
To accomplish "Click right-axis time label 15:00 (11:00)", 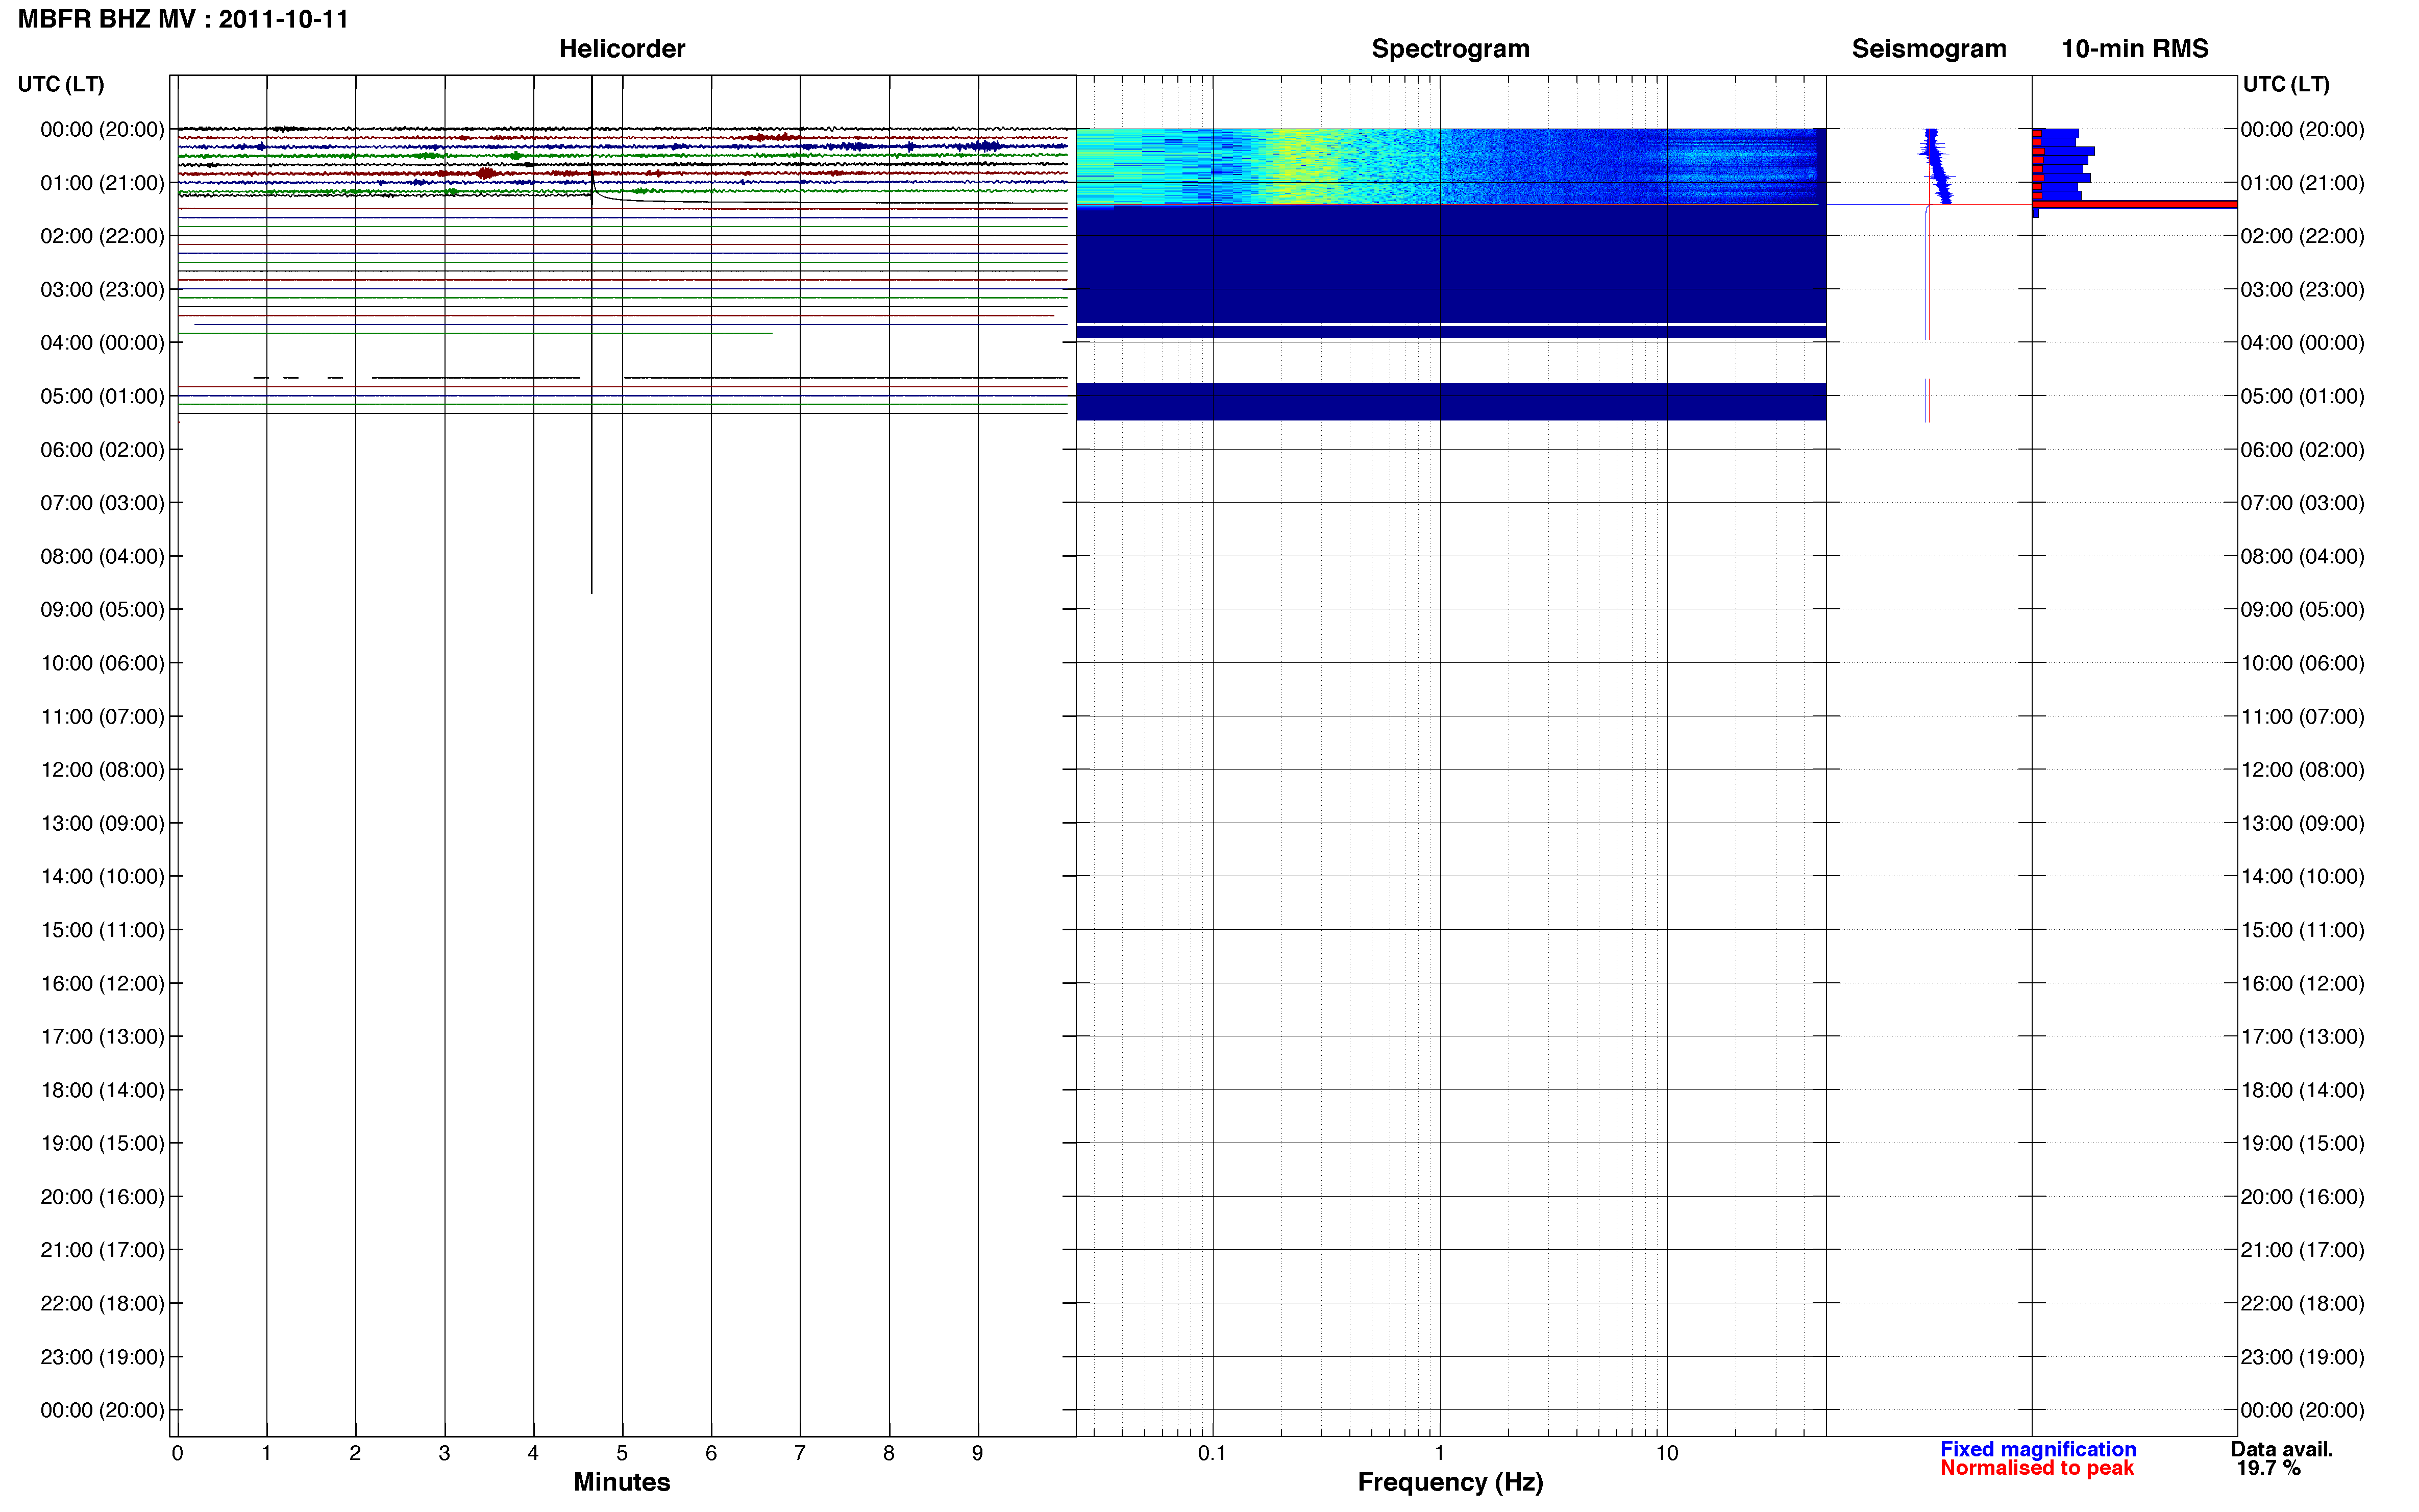I will pyautogui.click(x=2302, y=930).
